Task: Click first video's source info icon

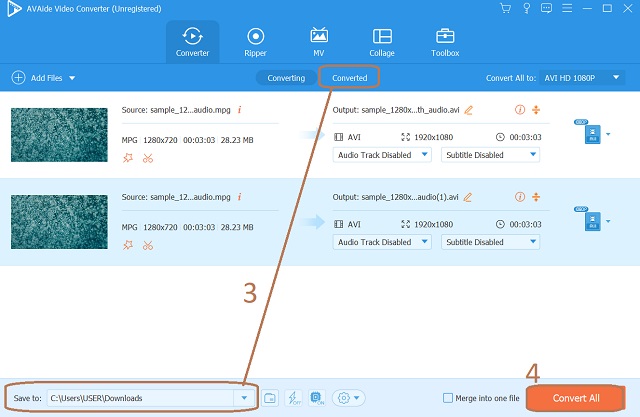Action: click(x=240, y=110)
